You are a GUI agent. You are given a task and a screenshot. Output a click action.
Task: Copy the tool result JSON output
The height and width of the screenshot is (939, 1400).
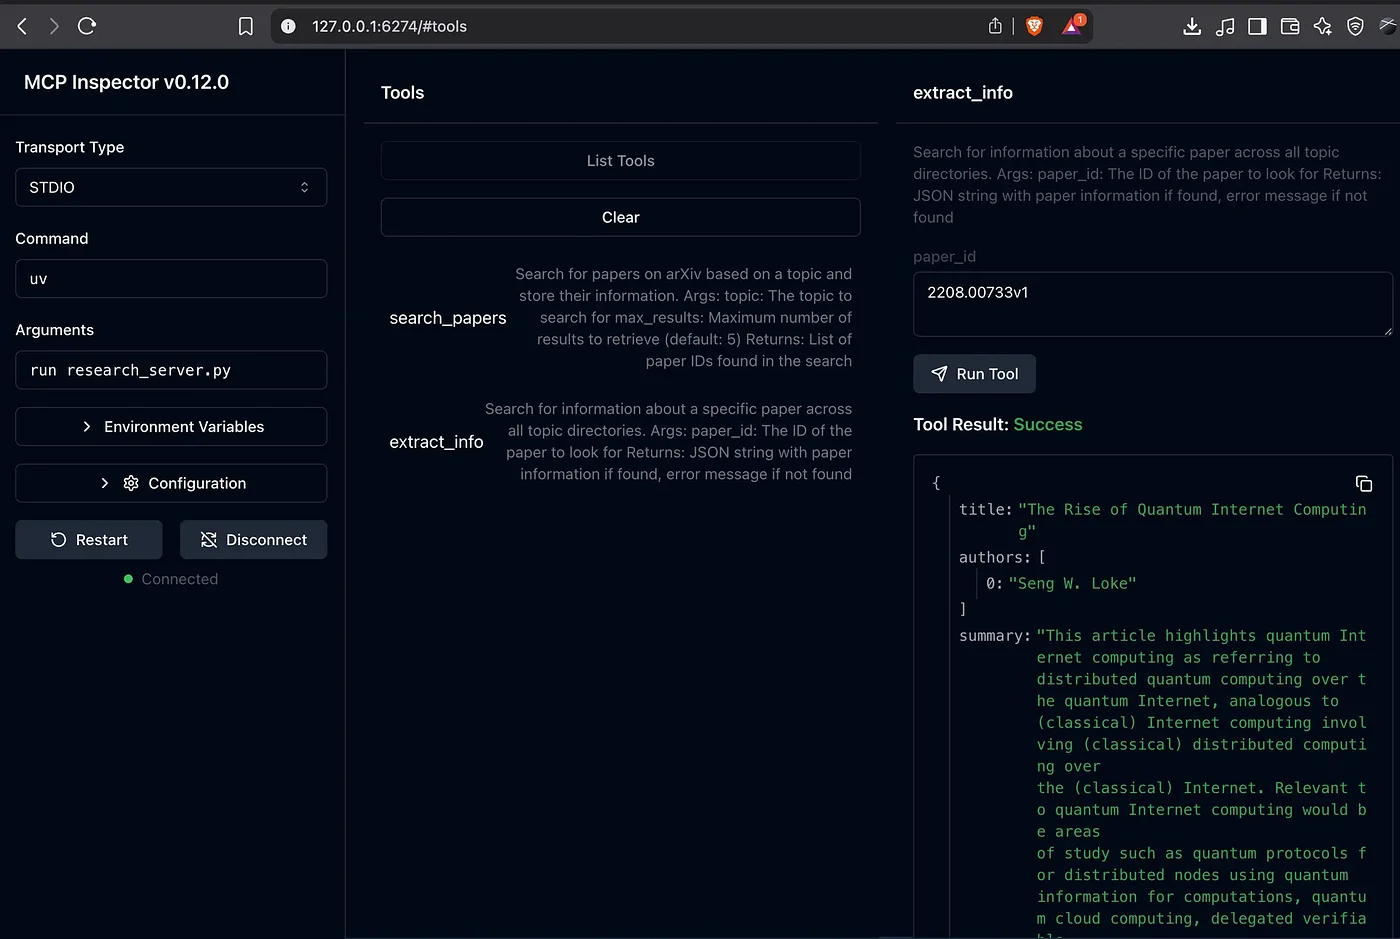tap(1364, 483)
